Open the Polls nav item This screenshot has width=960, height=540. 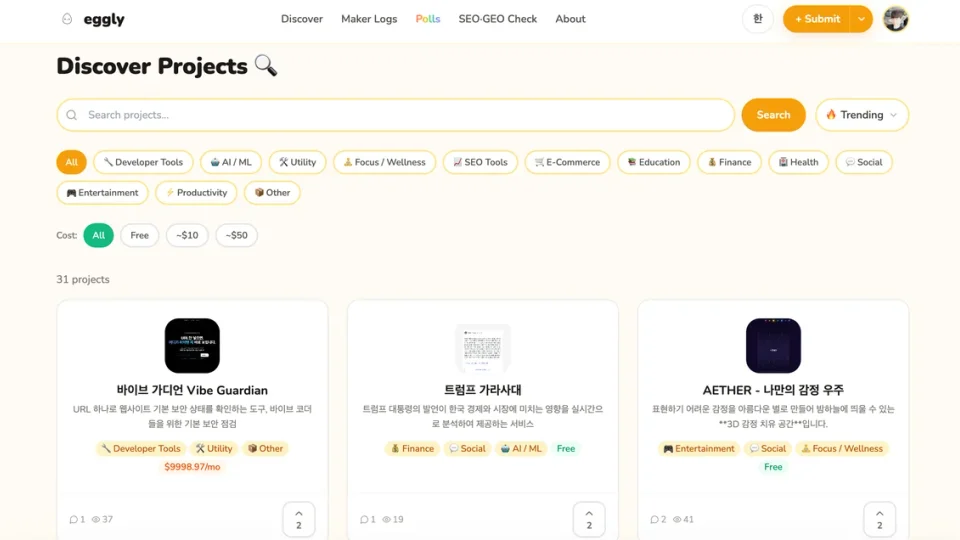click(x=428, y=19)
